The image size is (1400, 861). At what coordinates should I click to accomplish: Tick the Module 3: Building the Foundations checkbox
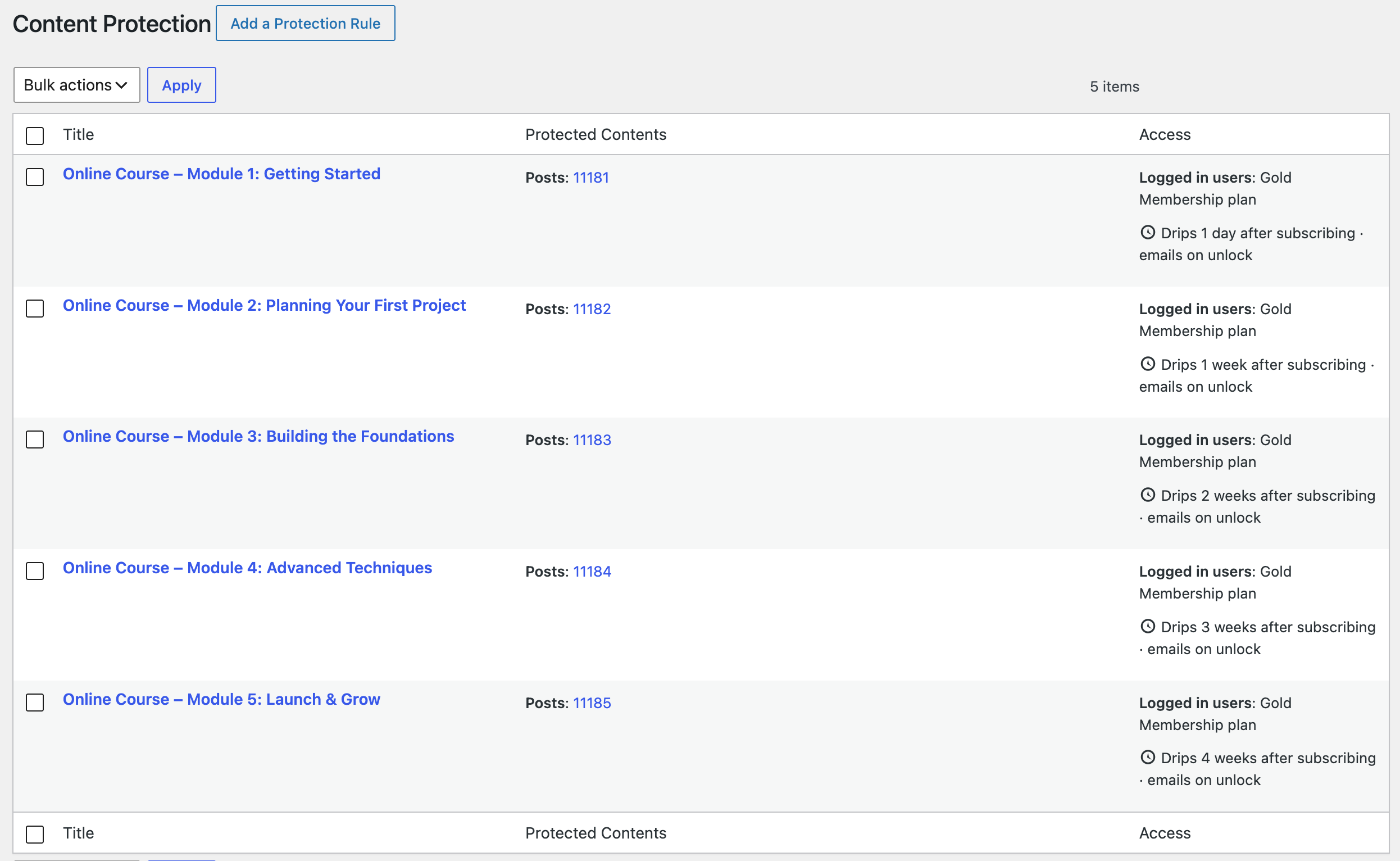pos(35,439)
